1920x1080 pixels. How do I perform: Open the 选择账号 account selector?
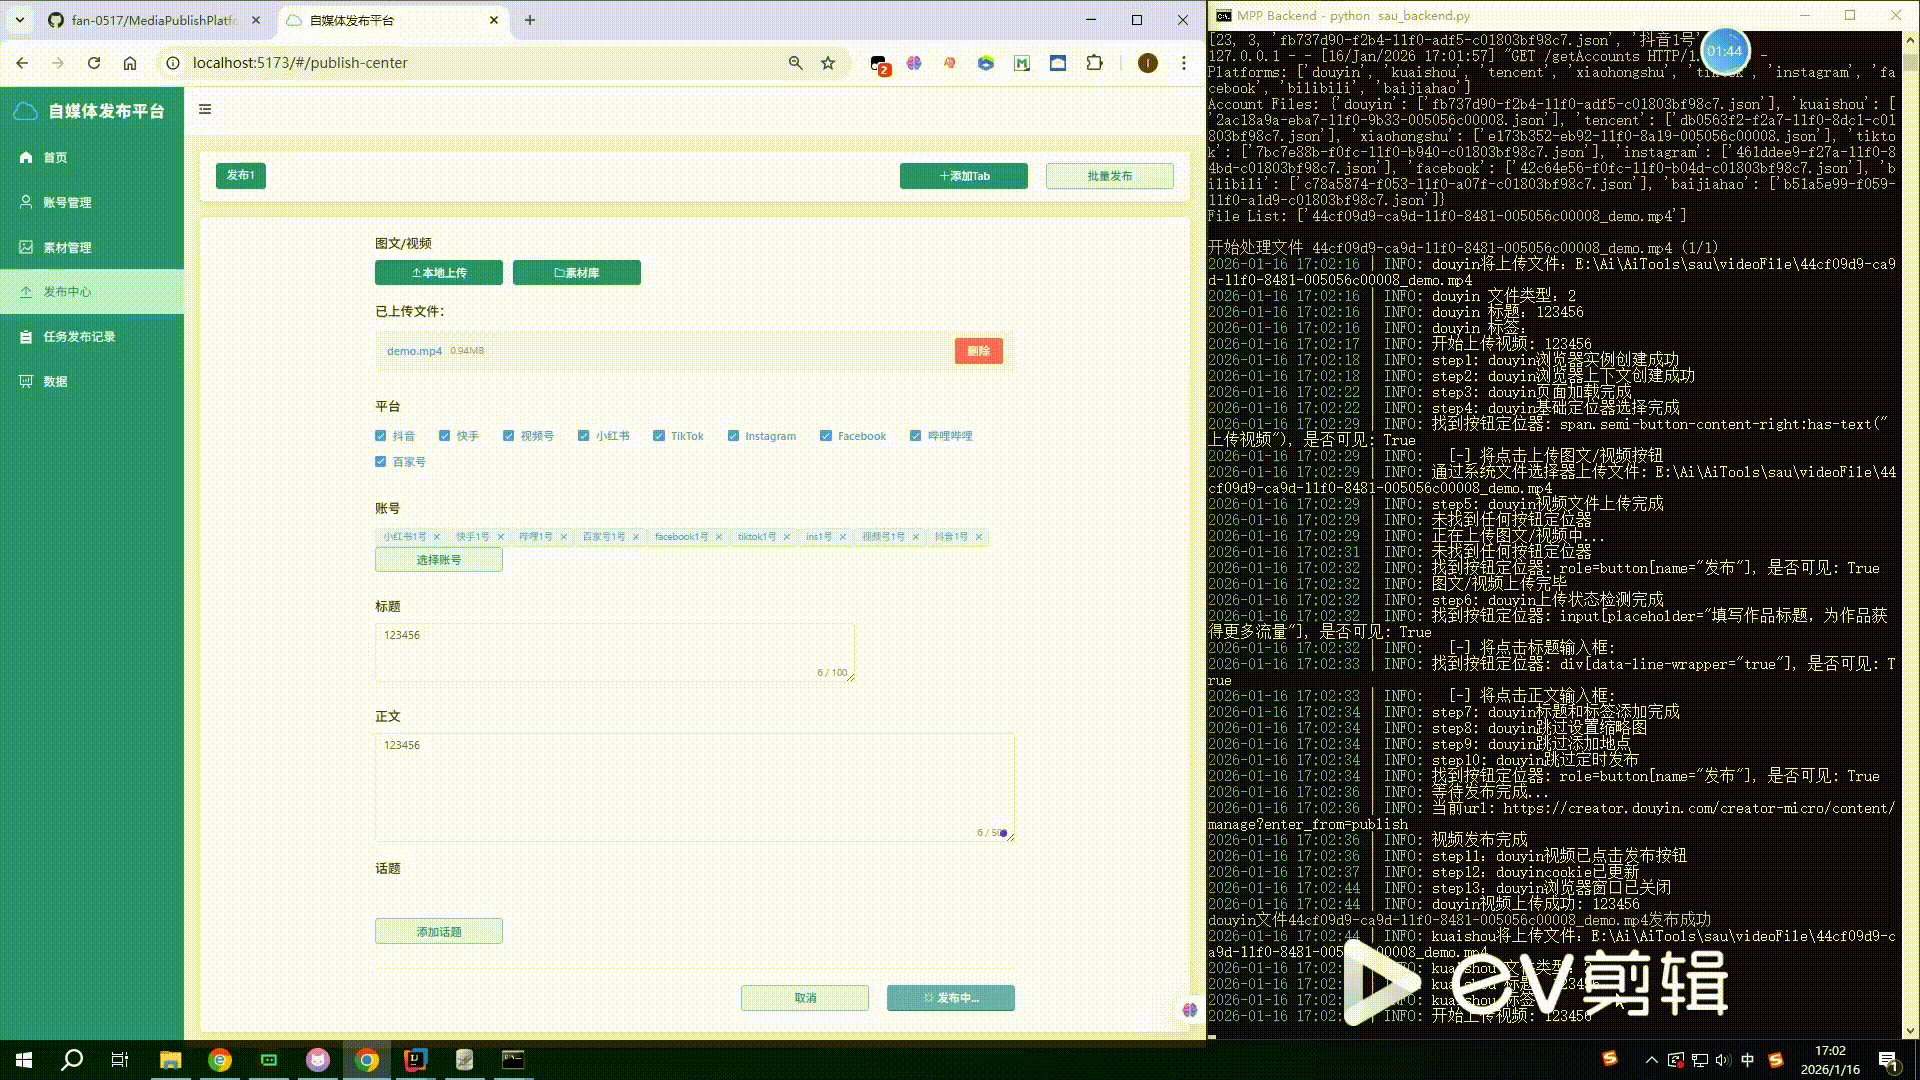(x=438, y=560)
